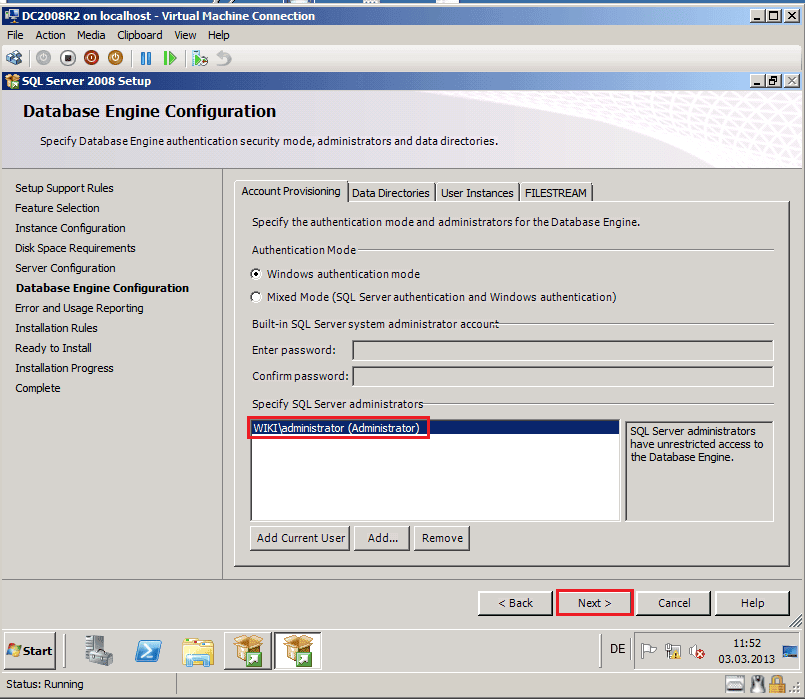Switch to FILESTREAM tab

(555, 193)
